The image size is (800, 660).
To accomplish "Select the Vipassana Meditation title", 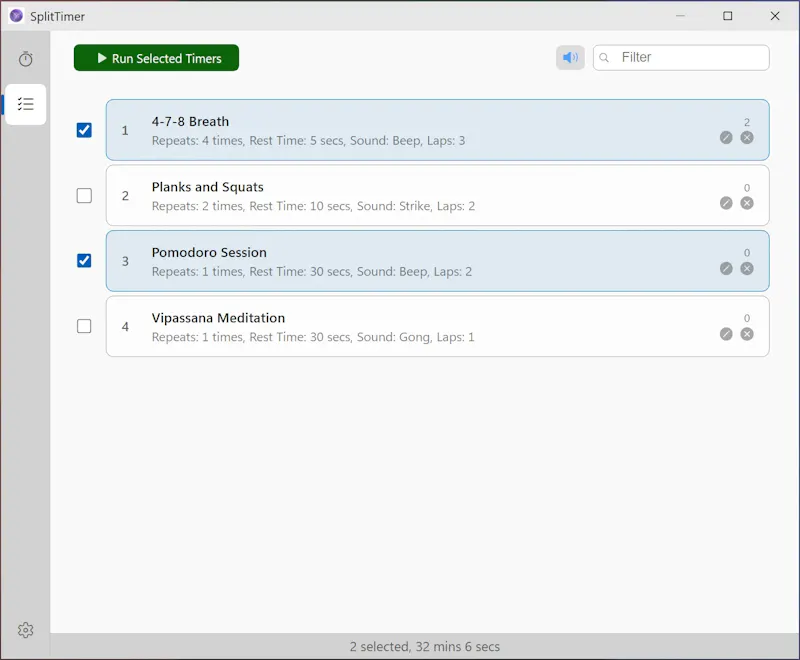I will click(x=218, y=318).
